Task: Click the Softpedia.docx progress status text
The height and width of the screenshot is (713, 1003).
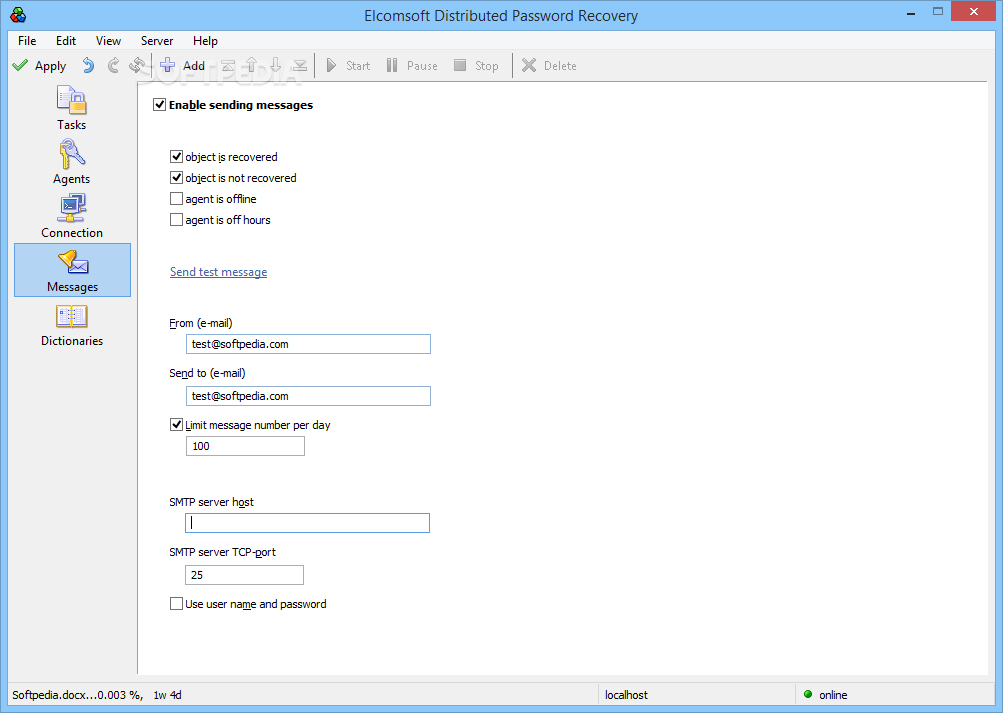Action: pos(77,694)
